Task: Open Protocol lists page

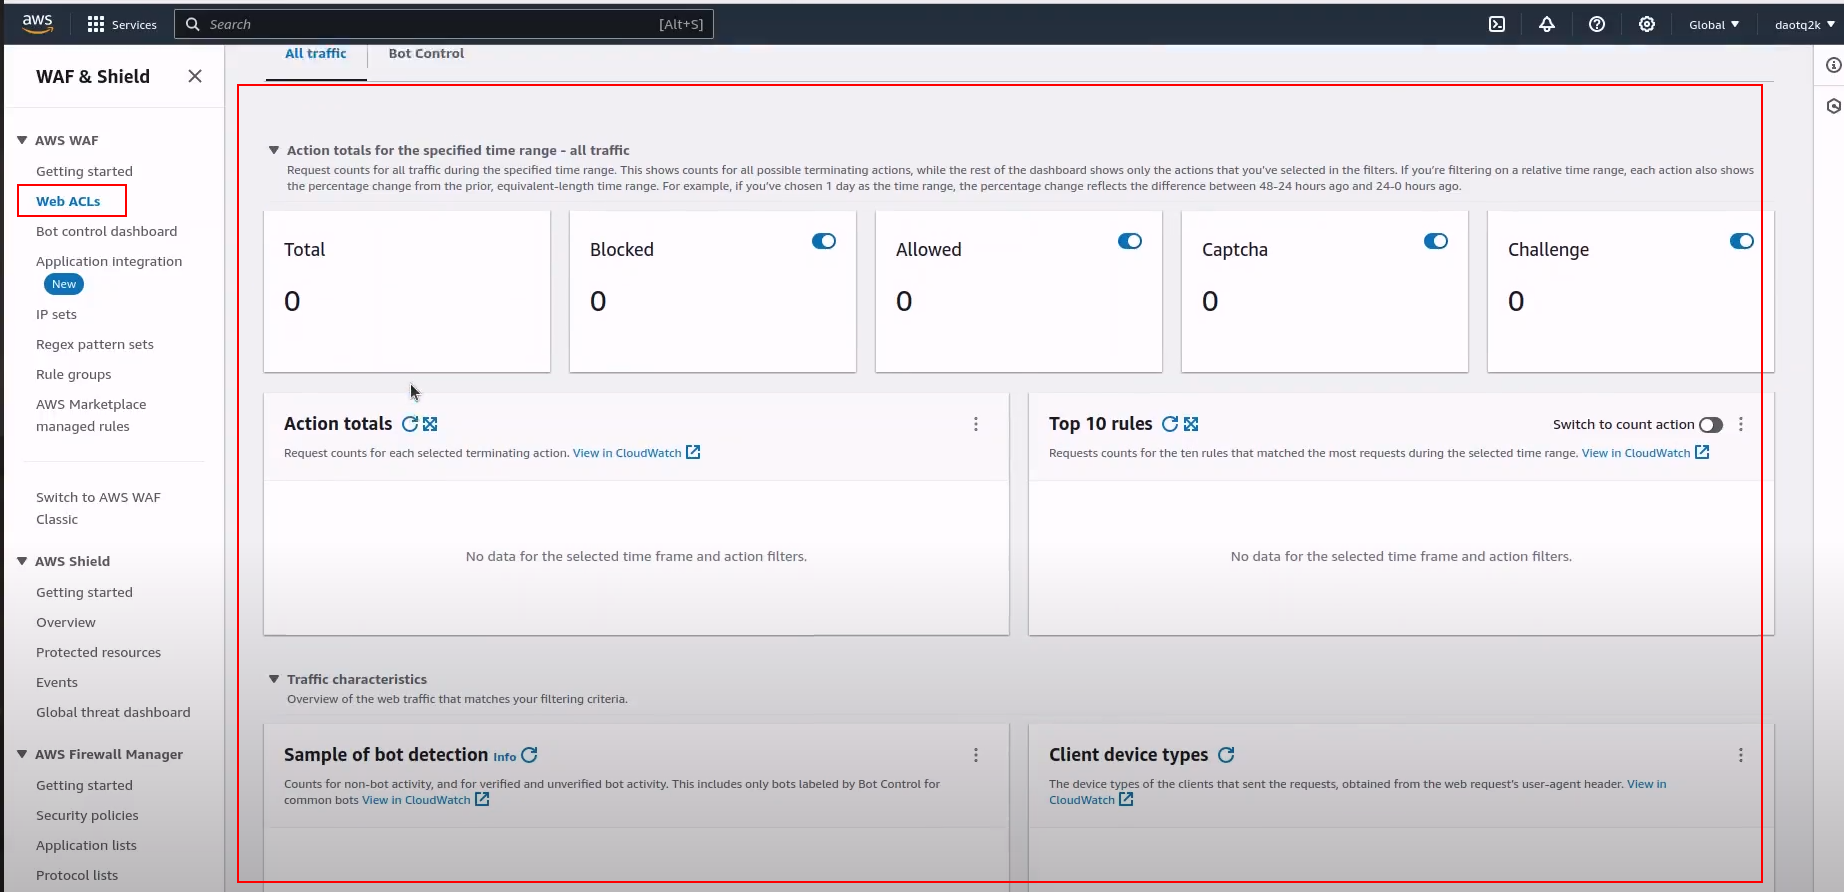Action: 77,875
